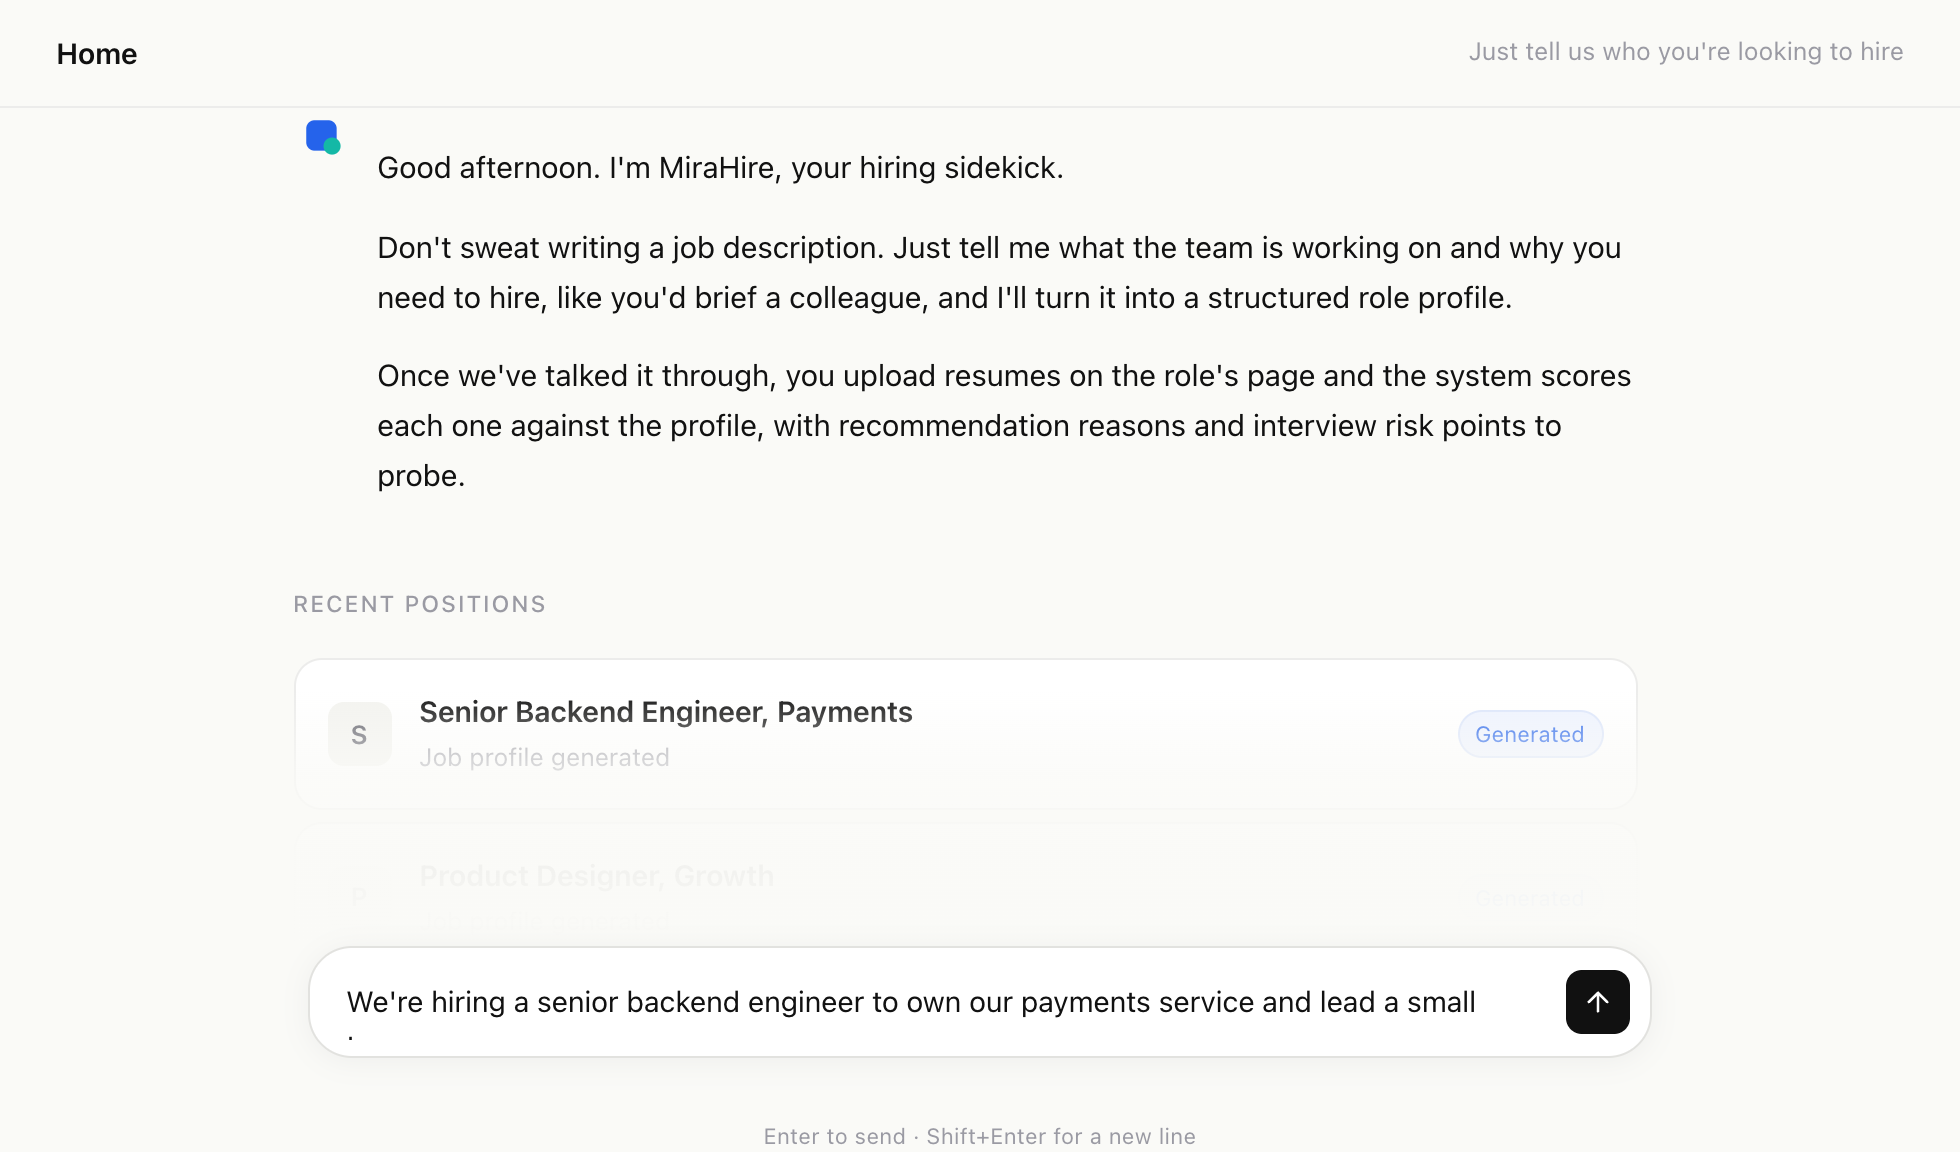Select the S initial tile for Senior Backend Engineer
Viewport: 1960px width, 1152px height.
359,734
